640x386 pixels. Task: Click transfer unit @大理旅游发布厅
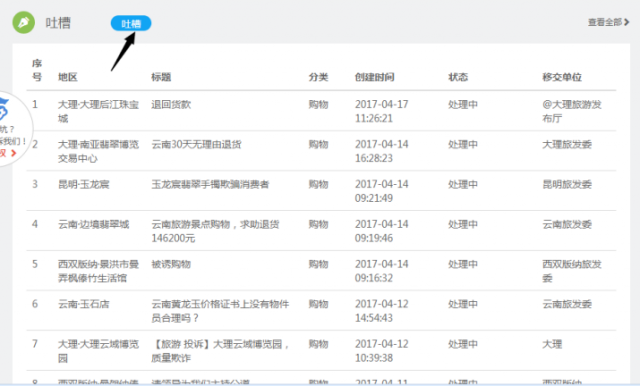(x=572, y=111)
